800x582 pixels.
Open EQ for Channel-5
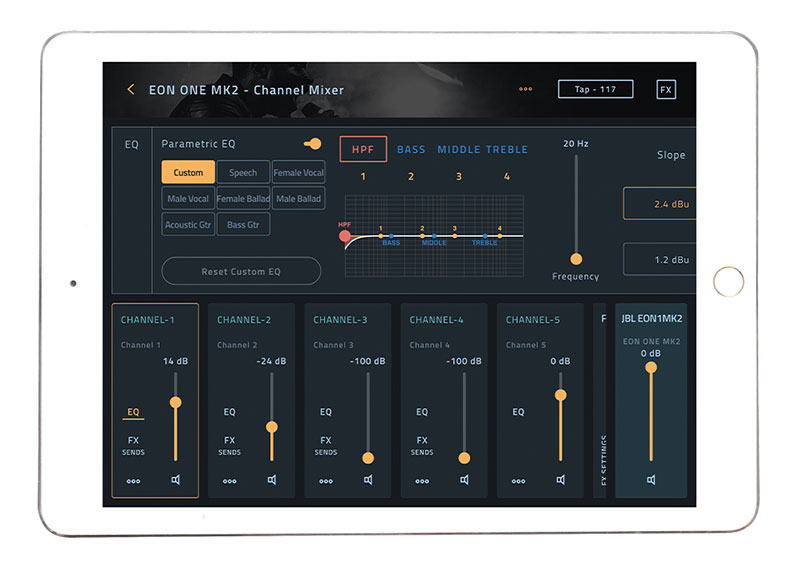pyautogui.click(x=518, y=412)
